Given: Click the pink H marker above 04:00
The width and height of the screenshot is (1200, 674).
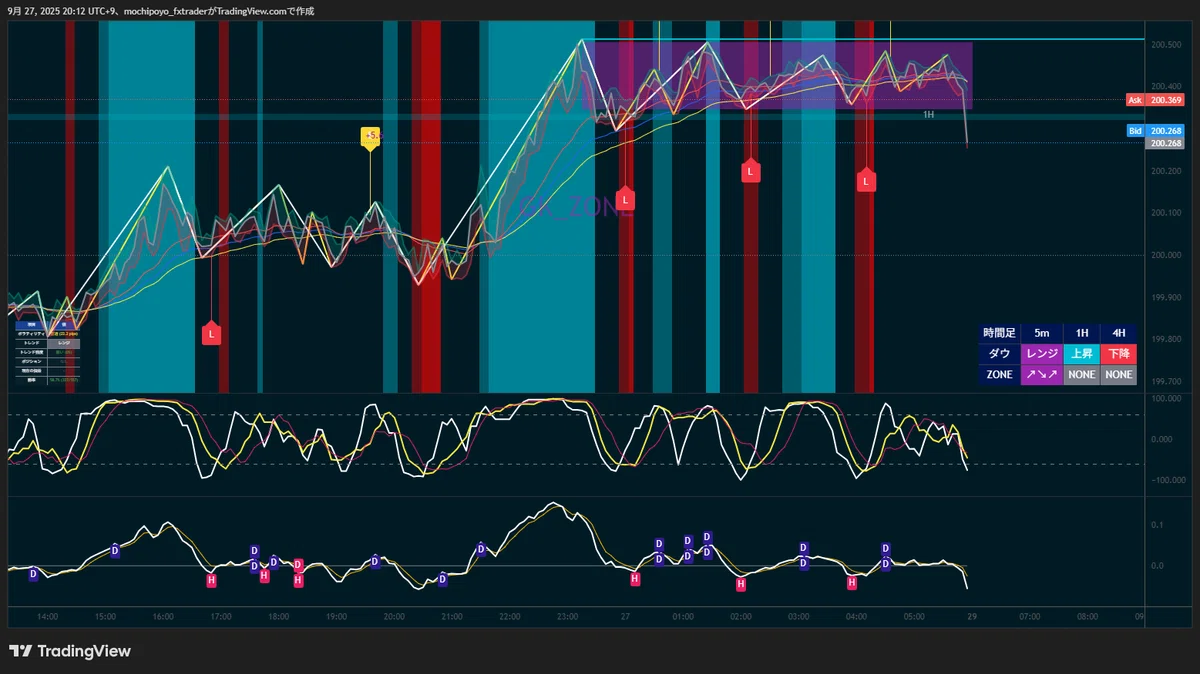Looking at the screenshot, I should pyautogui.click(x=852, y=581).
